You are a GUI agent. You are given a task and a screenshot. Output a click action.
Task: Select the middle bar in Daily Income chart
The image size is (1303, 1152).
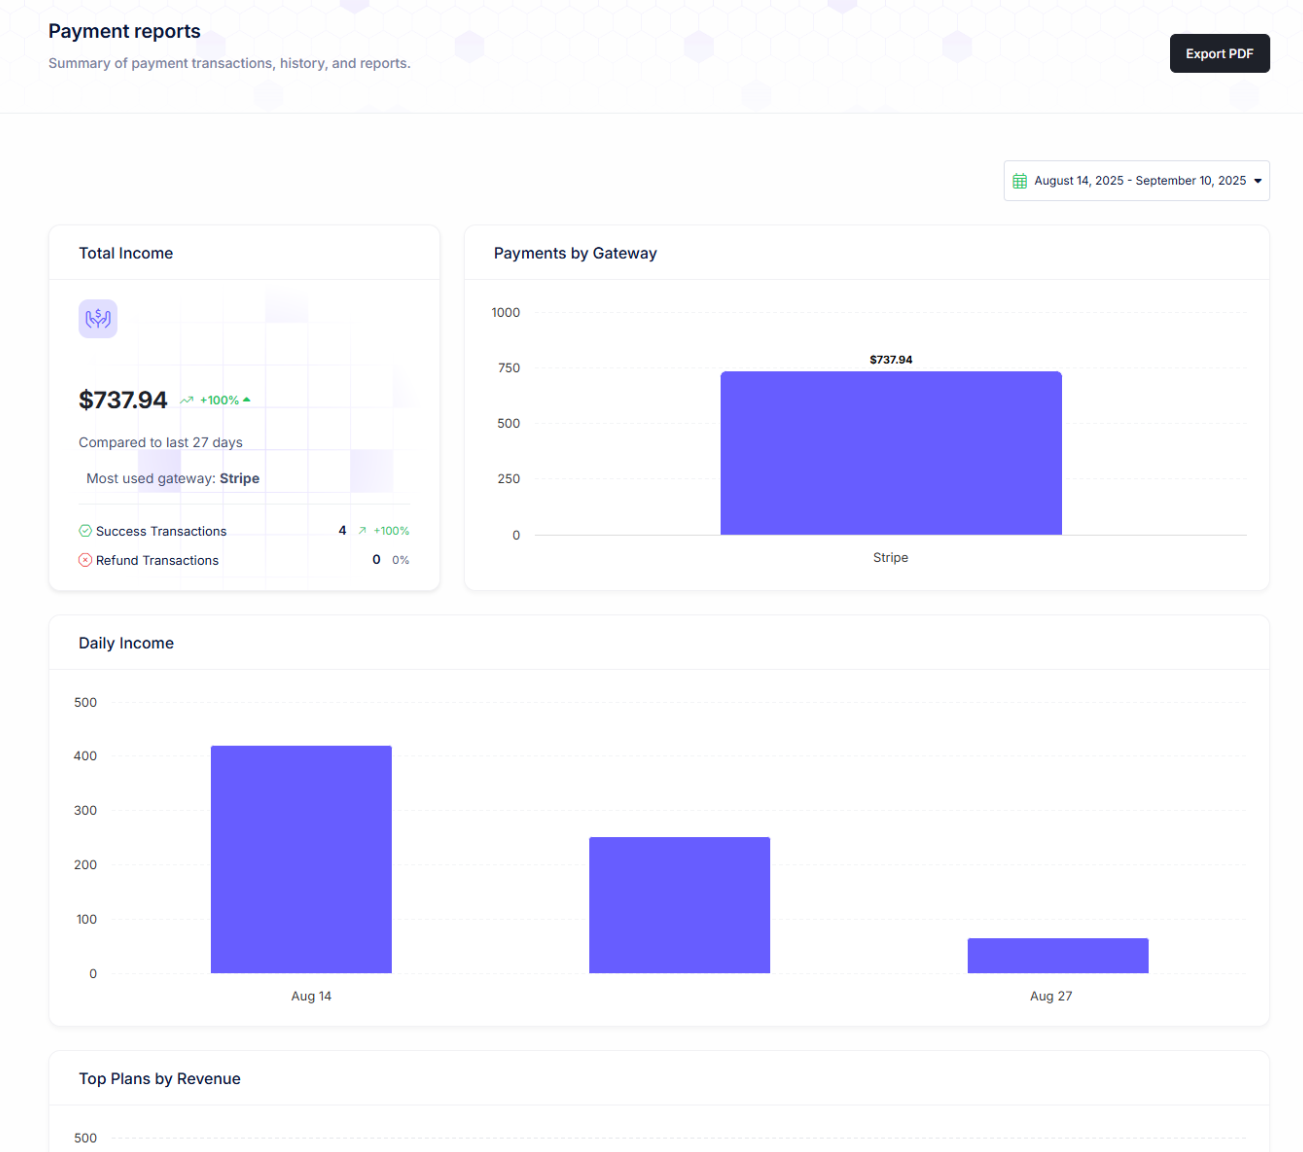tap(679, 905)
